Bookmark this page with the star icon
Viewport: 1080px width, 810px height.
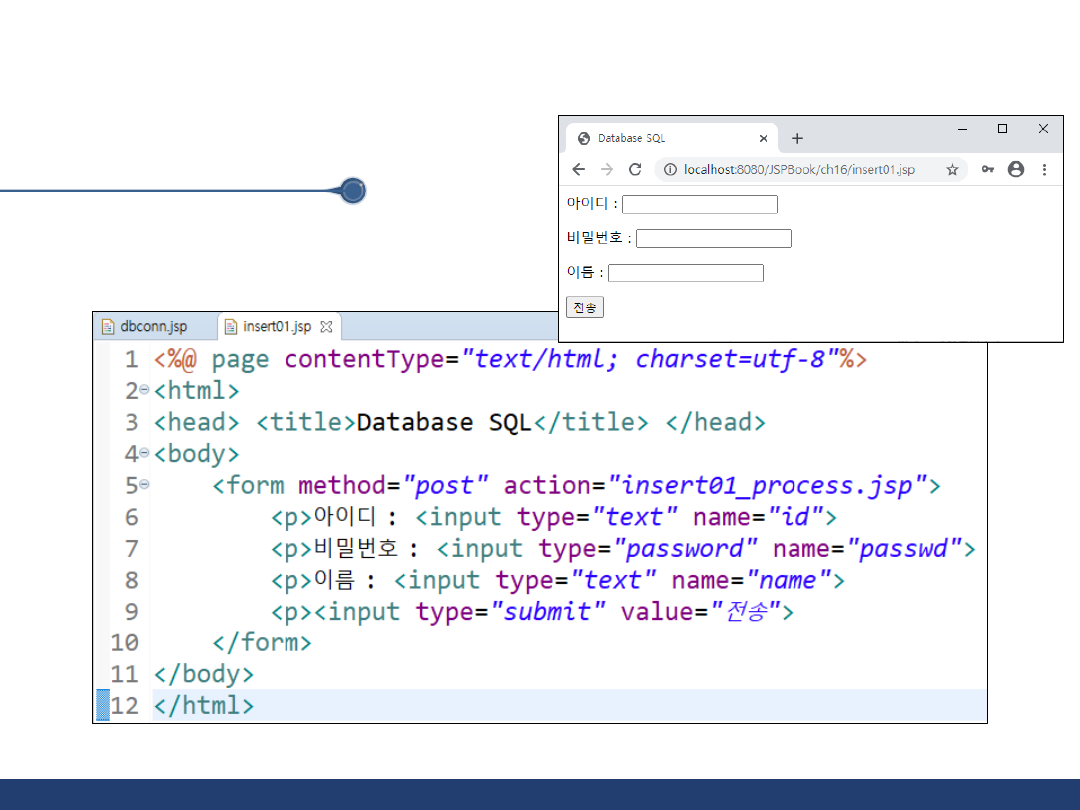point(952,170)
